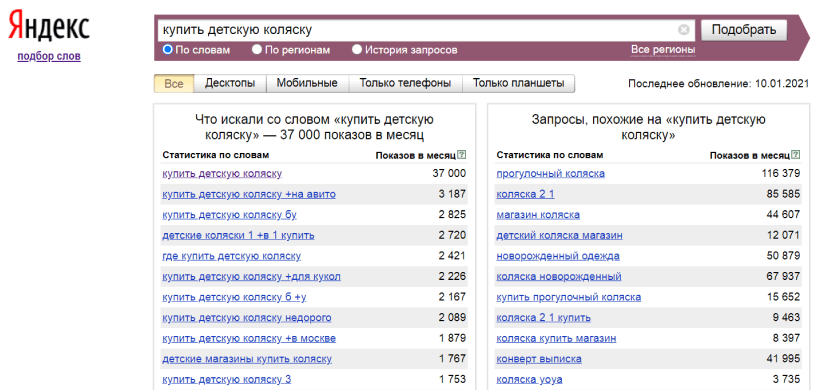Image resolution: width=819 pixels, height=390 pixels.
Task: Click the 'Подобрать' button
Action: (x=744, y=30)
